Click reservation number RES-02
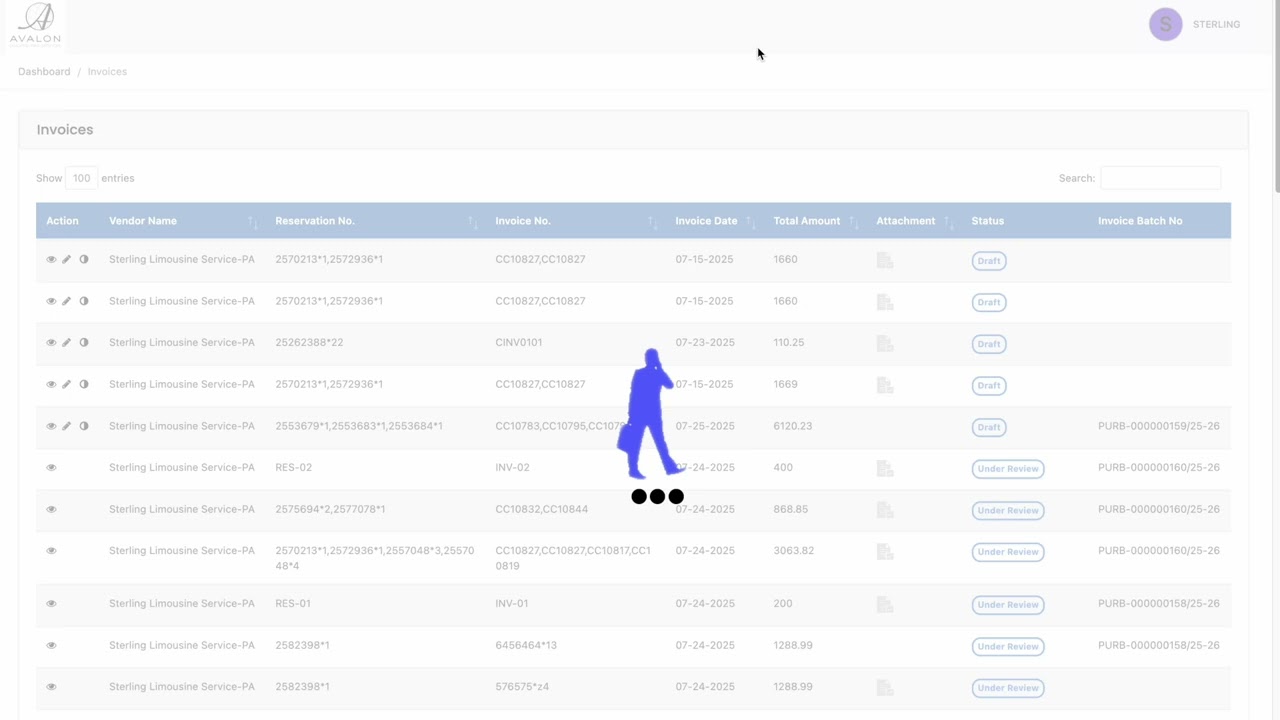 point(294,467)
